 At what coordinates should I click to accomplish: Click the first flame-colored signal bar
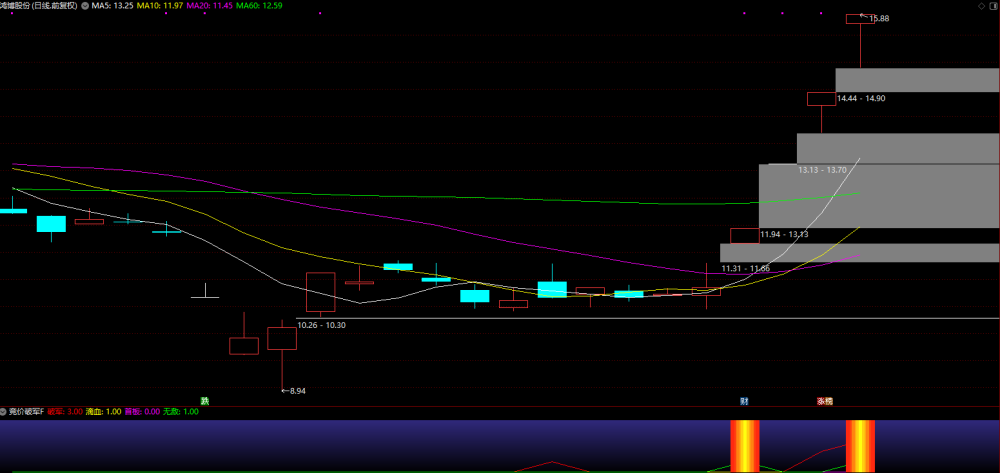[745, 446]
